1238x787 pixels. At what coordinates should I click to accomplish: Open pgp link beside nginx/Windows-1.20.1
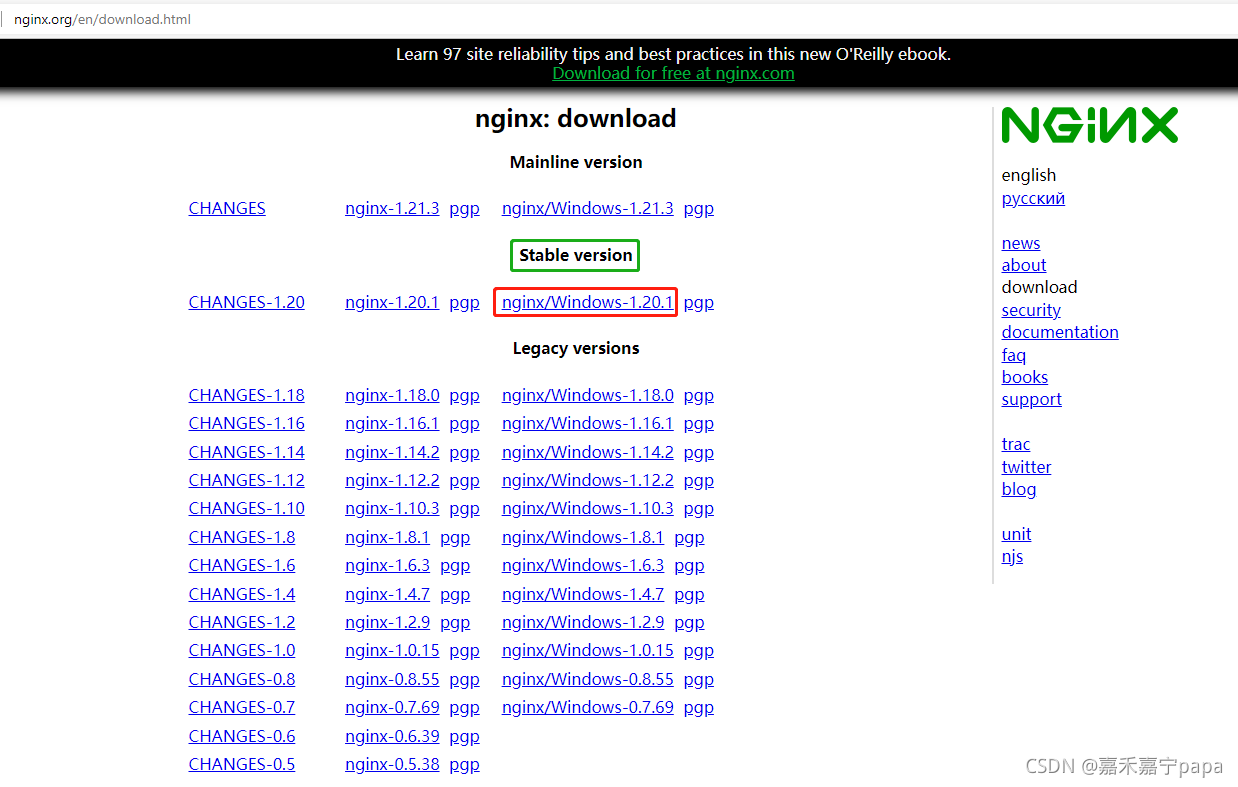(x=699, y=302)
